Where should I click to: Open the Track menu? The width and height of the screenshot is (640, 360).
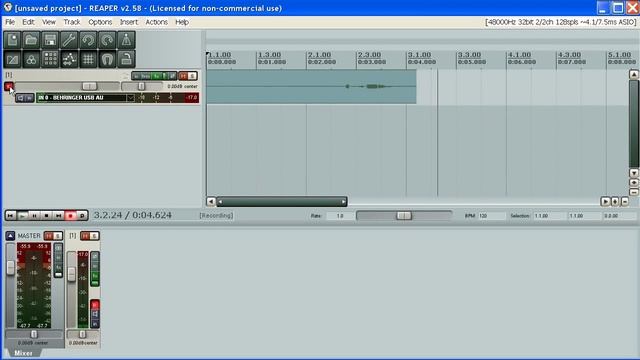tap(72, 22)
